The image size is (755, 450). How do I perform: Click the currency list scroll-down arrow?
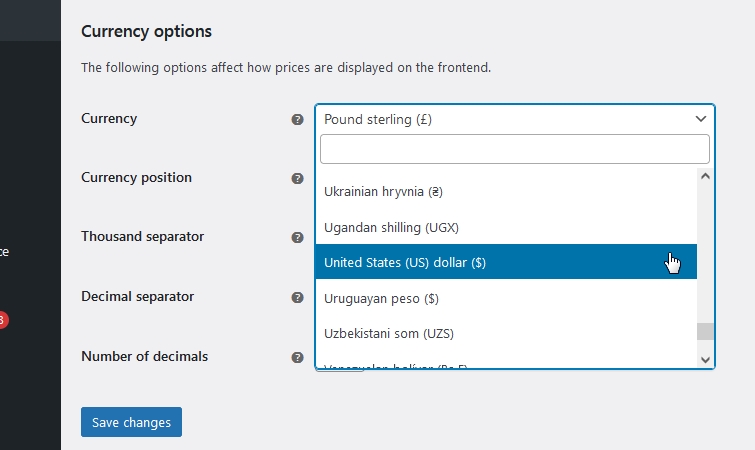705,360
